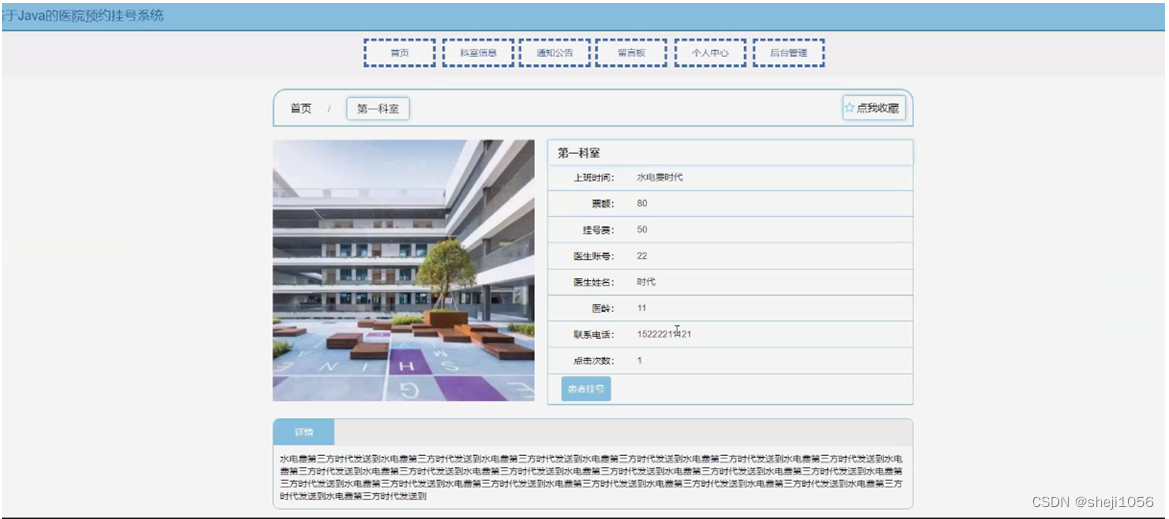Click the 联系电话 field label
This screenshot has width=1169, height=519.
tap(593, 334)
